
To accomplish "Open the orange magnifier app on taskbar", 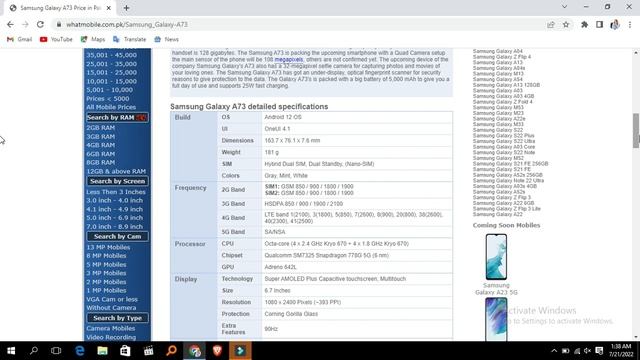I will (171, 351).
